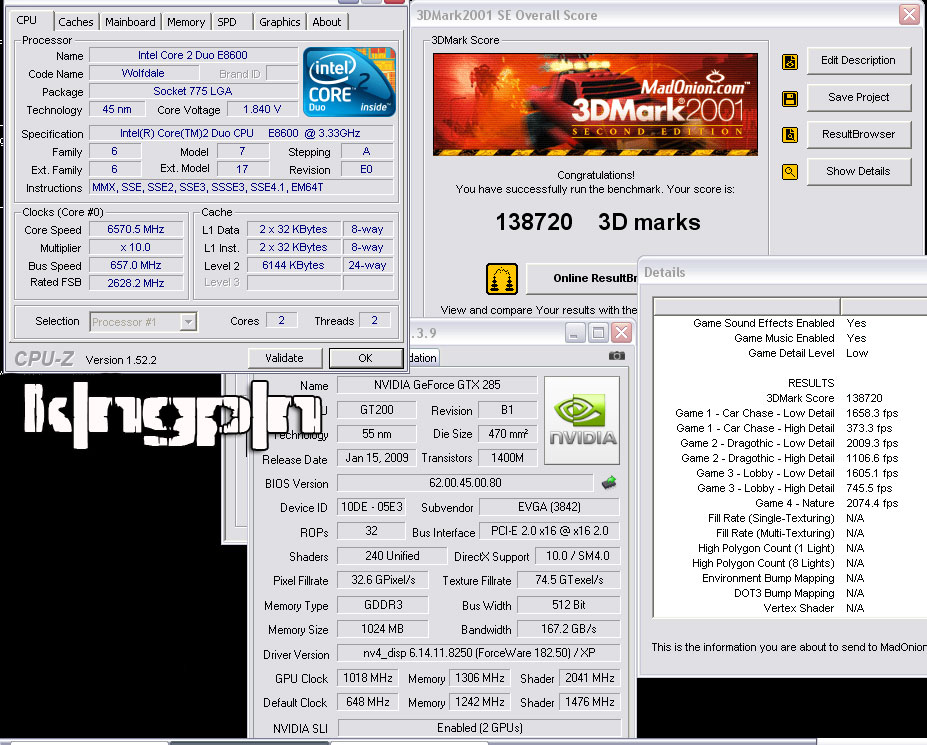The height and width of the screenshot is (745, 927).
Task: Open the Graphics tab in CPU-Z
Action: pos(280,22)
